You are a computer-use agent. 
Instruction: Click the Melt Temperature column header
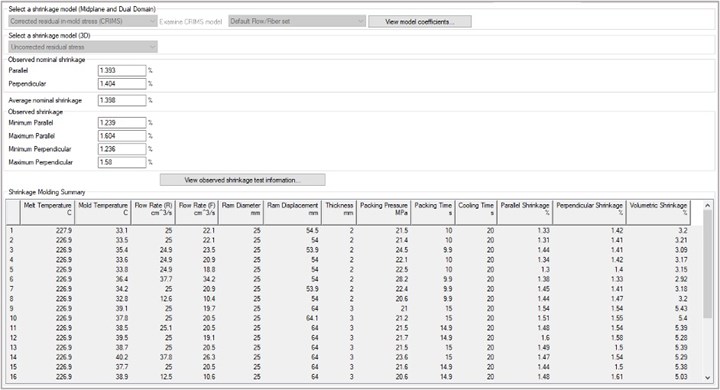tap(47, 212)
